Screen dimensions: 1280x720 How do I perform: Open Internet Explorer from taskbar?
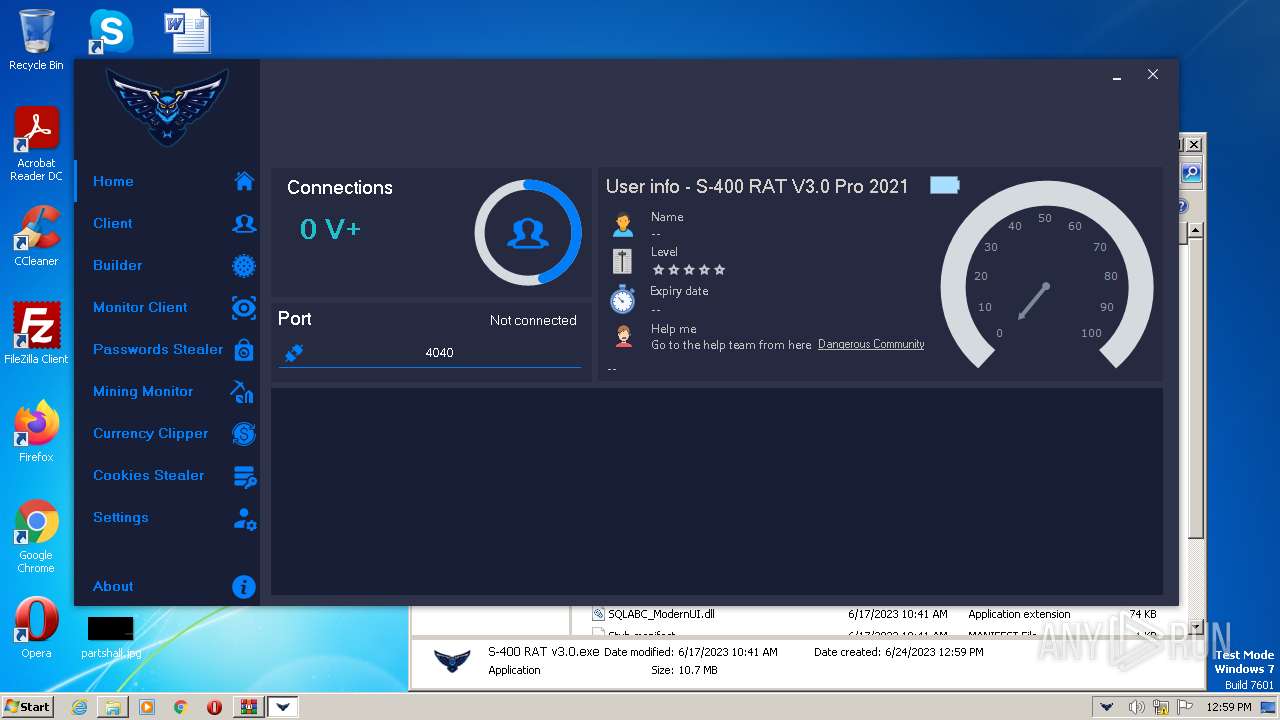pyautogui.click(x=79, y=707)
